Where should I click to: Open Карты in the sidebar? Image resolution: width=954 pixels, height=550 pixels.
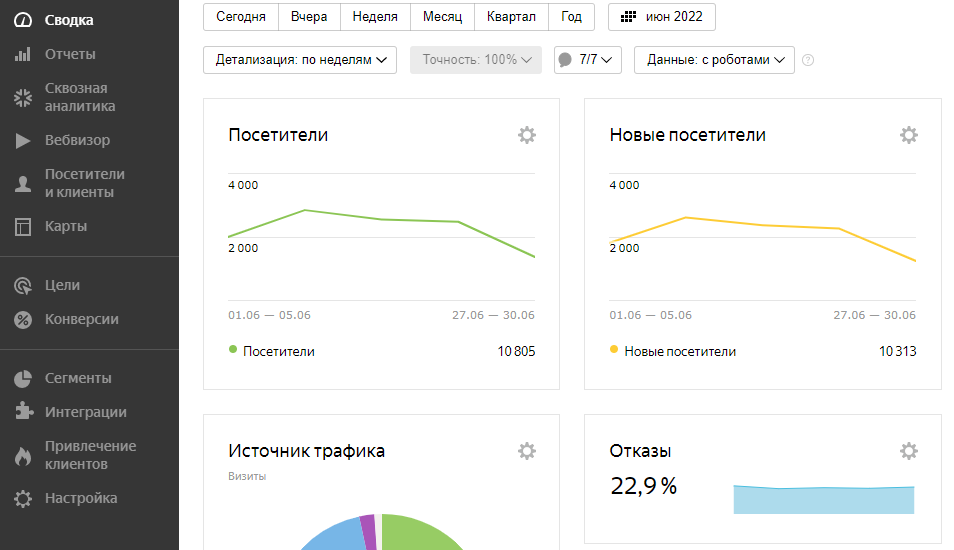click(x=66, y=226)
